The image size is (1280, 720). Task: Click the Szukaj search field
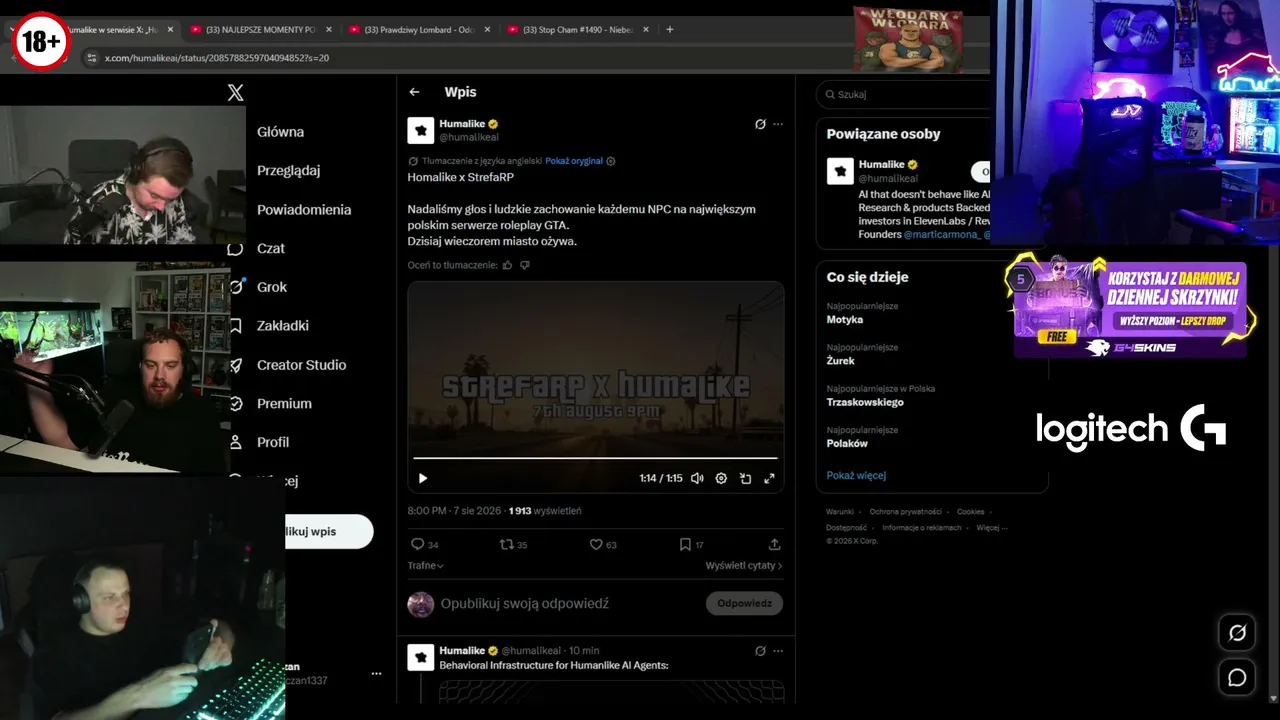pyautogui.click(x=903, y=94)
